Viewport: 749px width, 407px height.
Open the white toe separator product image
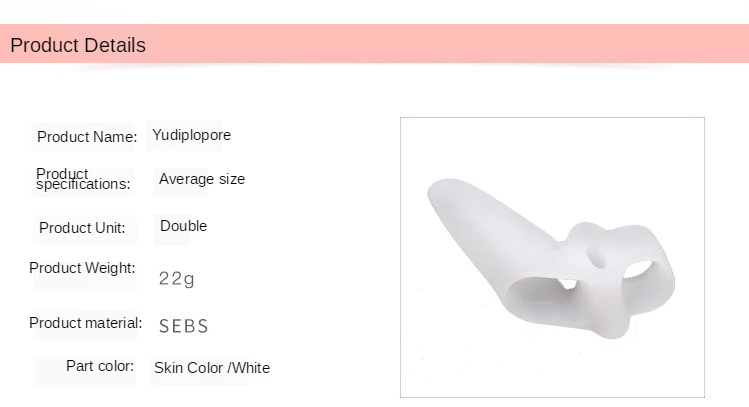coord(552,257)
